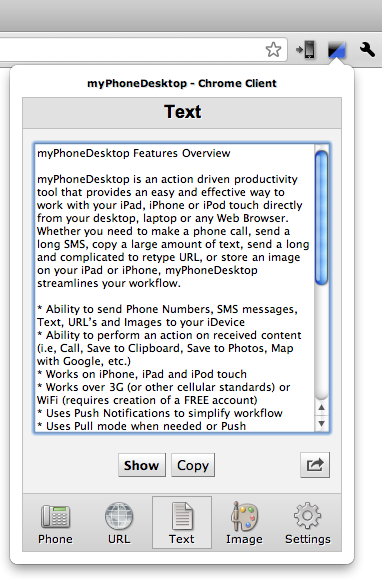382x579 pixels.
Task: Click the "myPhoneDesktop - Chrome Client" title
Action: pos(182,83)
